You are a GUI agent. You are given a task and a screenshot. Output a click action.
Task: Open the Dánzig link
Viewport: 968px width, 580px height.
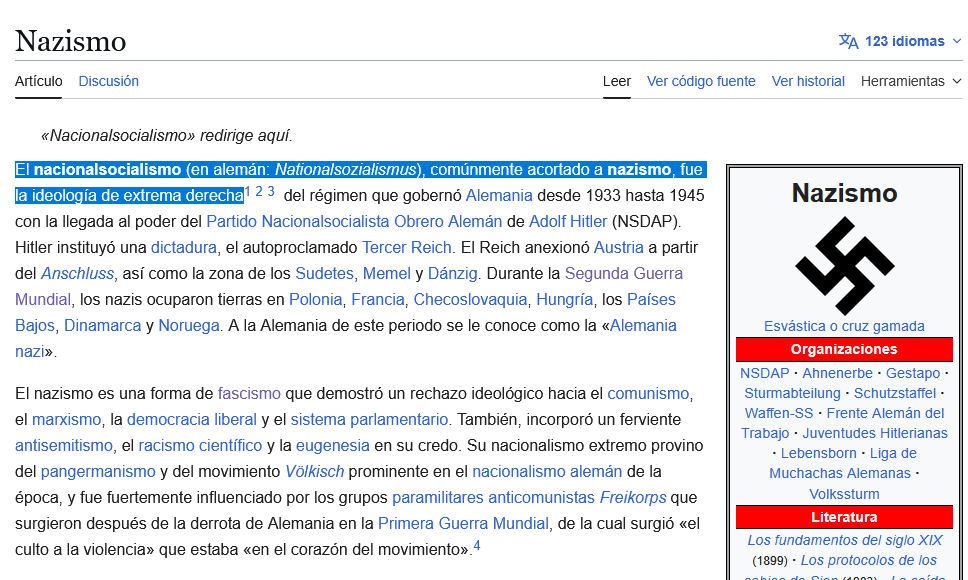click(453, 273)
